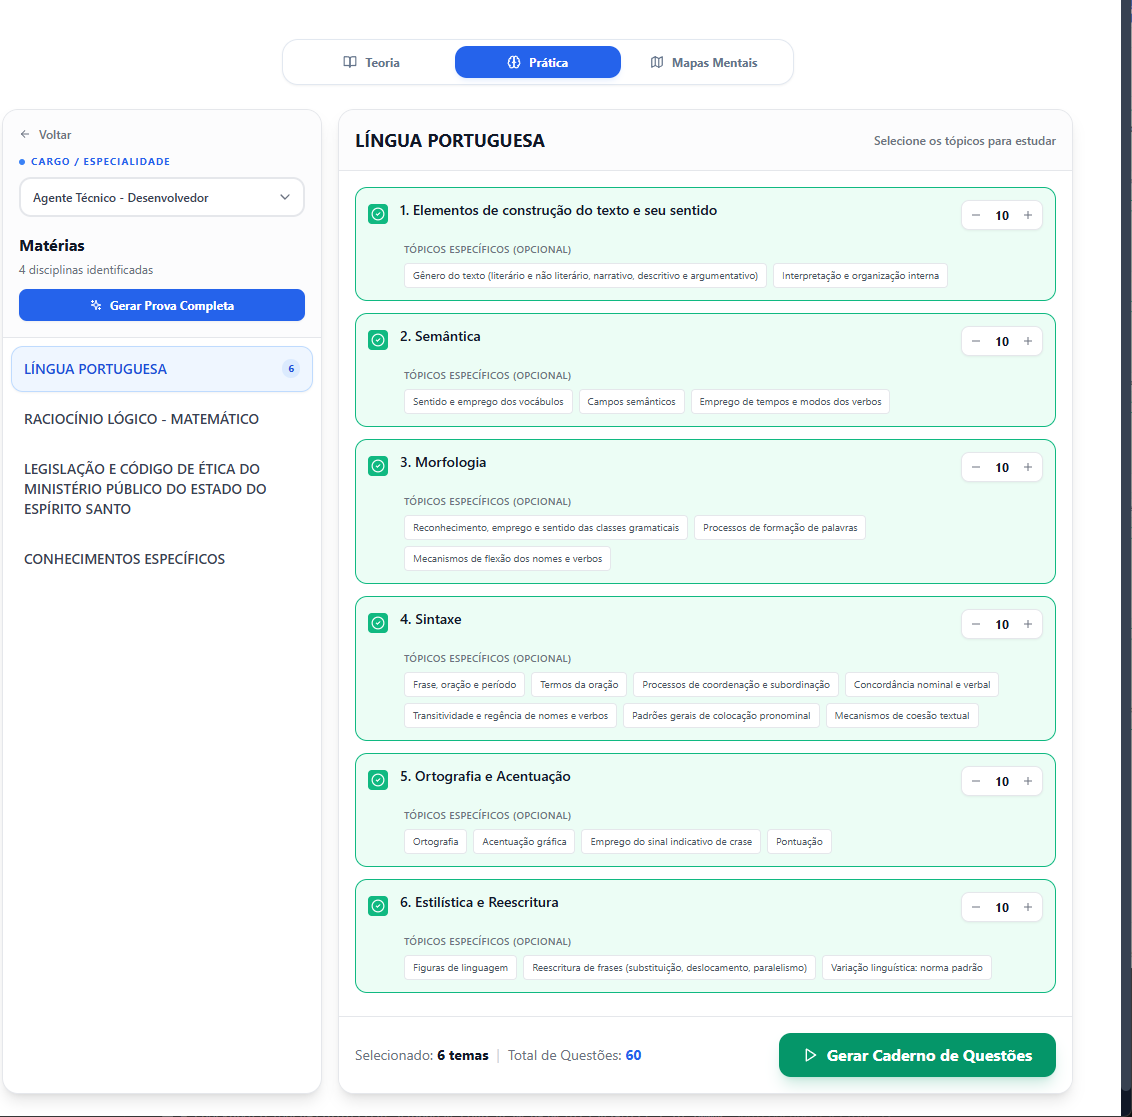Screen dimensions: 1132x1117
Task: Uncheck the Semântica topic checkbox
Action: (x=378, y=340)
